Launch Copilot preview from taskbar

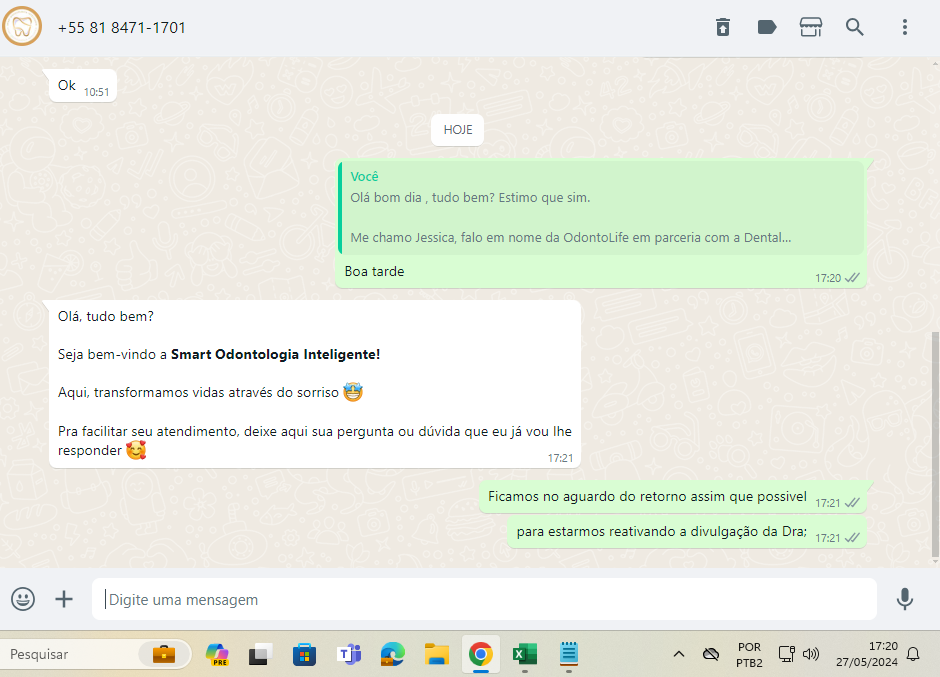coord(216,654)
